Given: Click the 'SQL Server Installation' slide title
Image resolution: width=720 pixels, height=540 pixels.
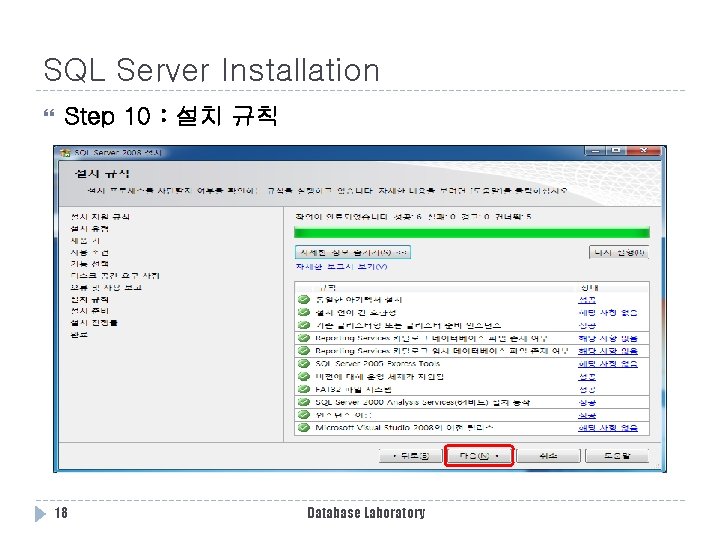Looking at the screenshot, I should pyautogui.click(x=211, y=70).
